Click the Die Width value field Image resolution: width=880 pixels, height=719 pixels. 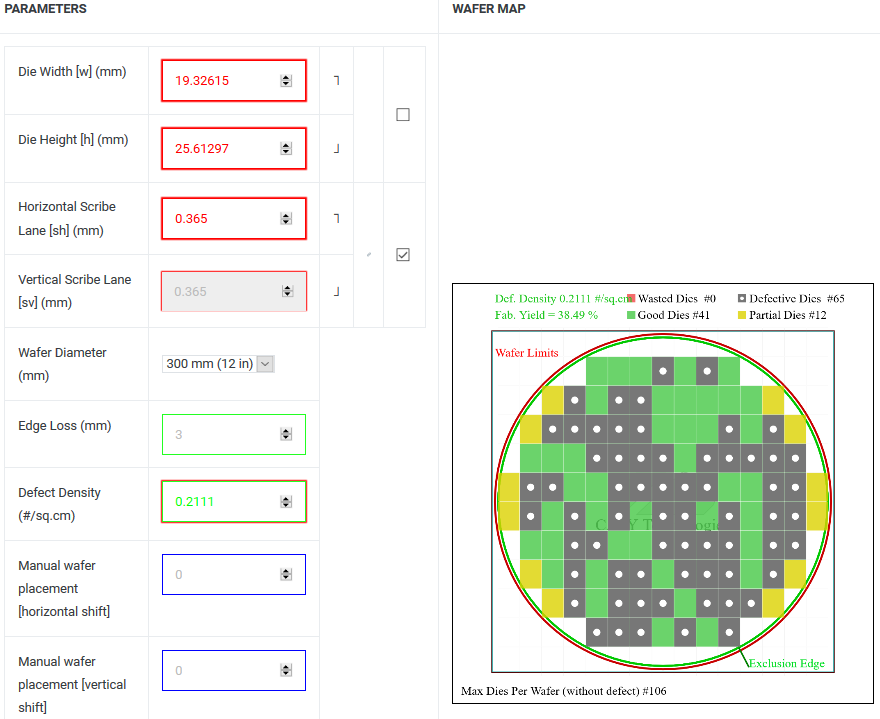tap(233, 80)
